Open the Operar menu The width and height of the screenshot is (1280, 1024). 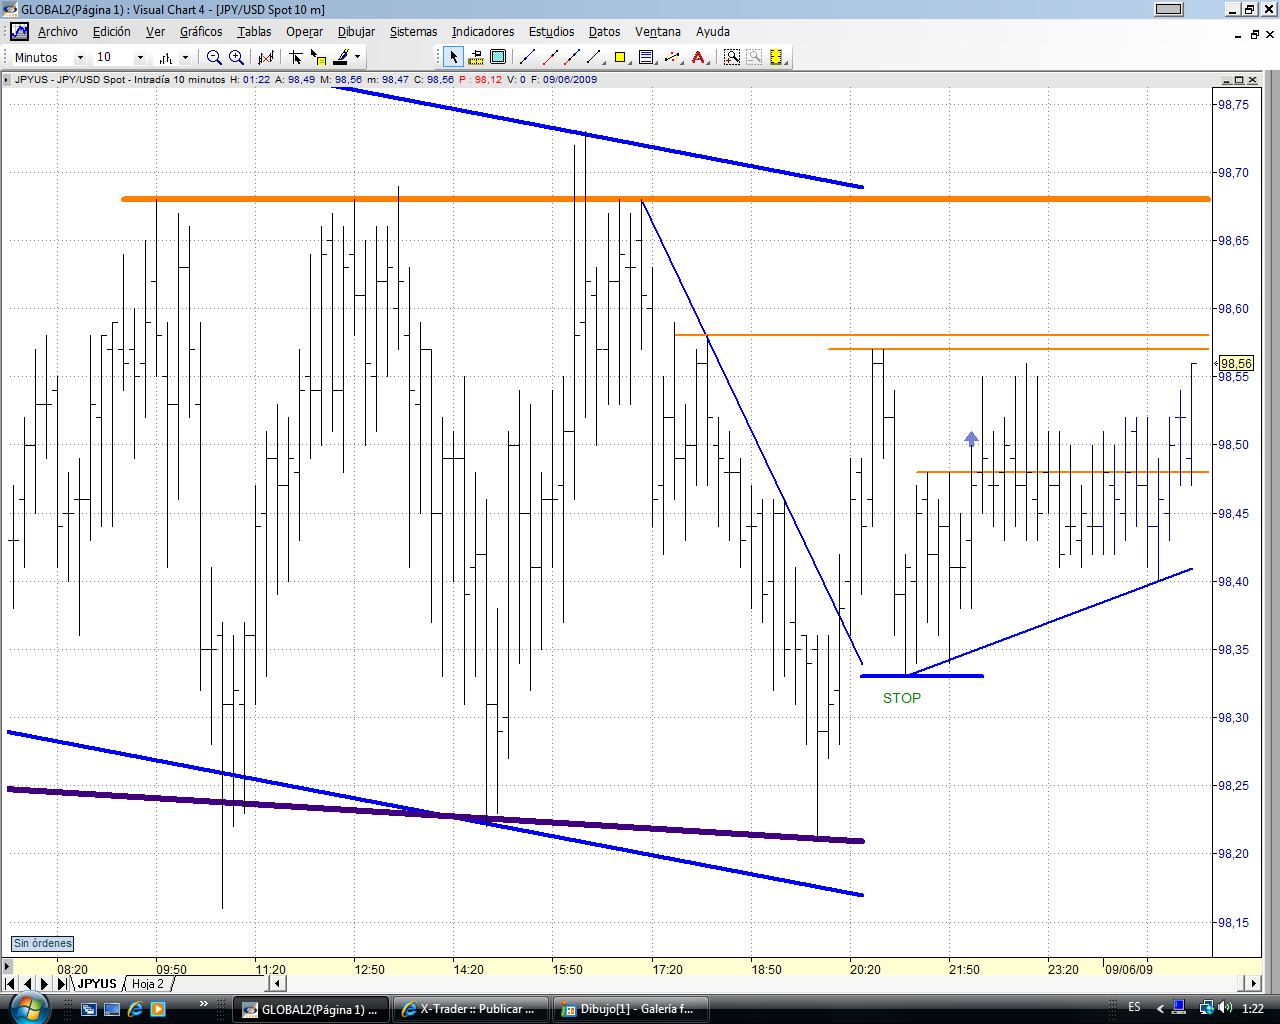tap(304, 32)
